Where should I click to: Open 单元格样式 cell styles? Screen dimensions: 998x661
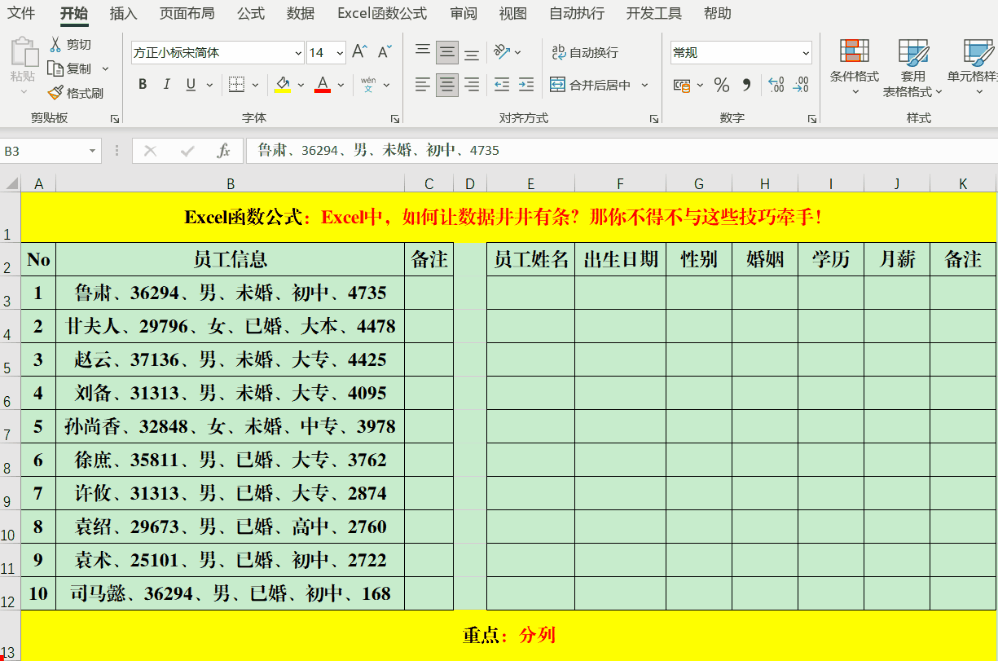click(x=973, y=66)
